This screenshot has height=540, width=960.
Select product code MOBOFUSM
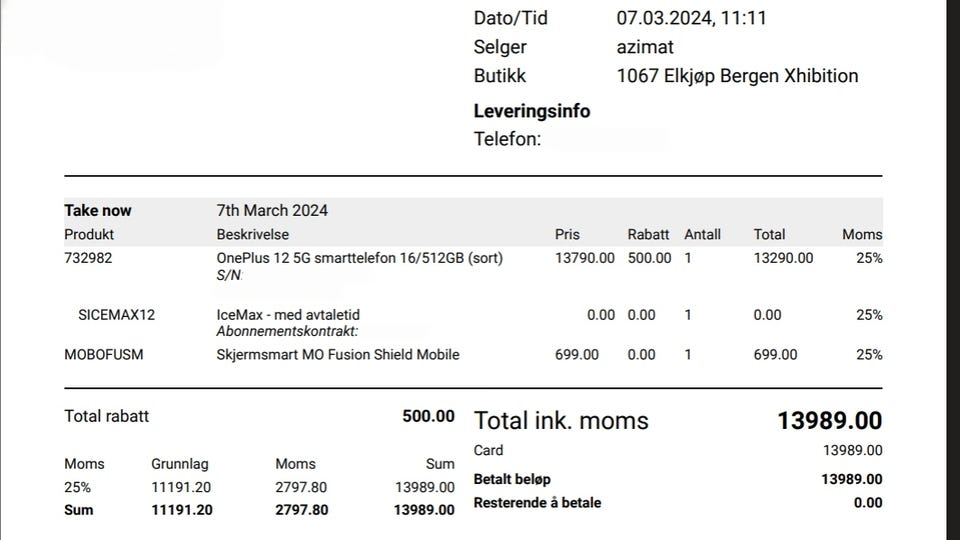pyautogui.click(x=103, y=354)
